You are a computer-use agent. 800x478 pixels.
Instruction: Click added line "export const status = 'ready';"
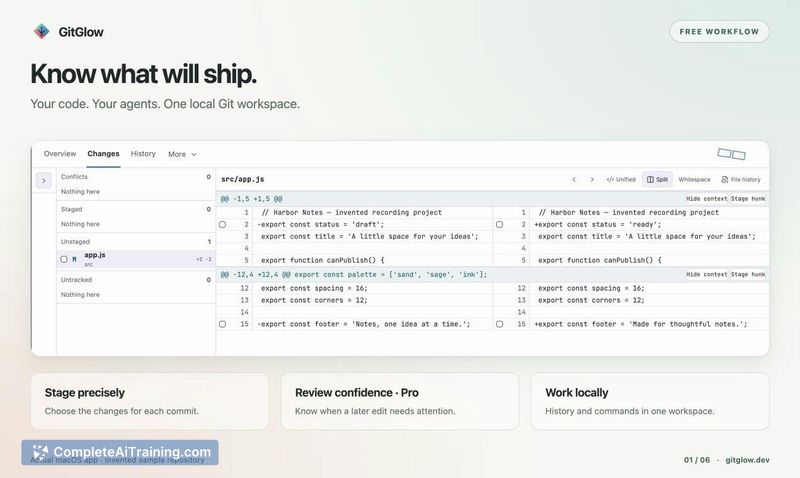coord(598,224)
